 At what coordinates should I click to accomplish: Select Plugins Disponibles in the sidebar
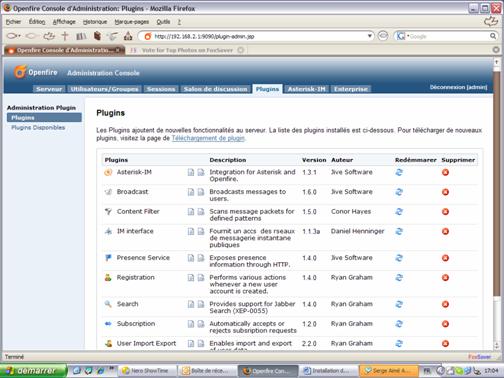(x=38, y=128)
